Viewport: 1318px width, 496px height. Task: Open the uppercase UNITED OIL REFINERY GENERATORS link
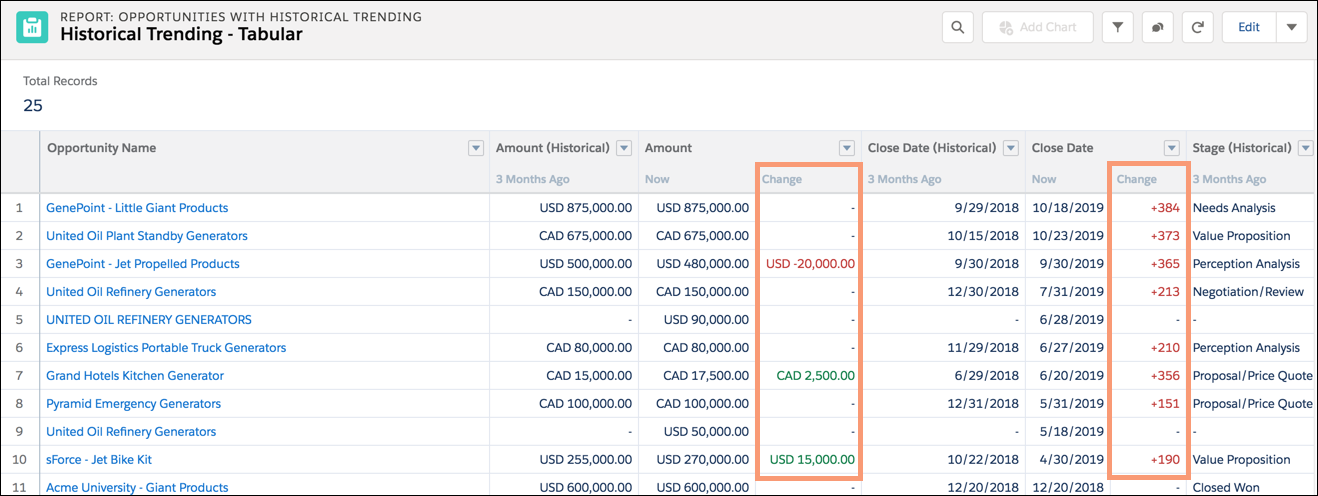(149, 320)
